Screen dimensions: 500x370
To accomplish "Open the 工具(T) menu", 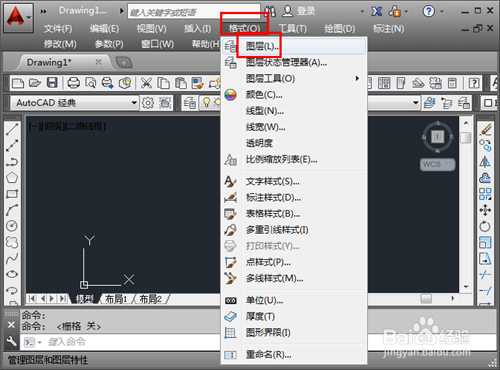I will click(292, 29).
